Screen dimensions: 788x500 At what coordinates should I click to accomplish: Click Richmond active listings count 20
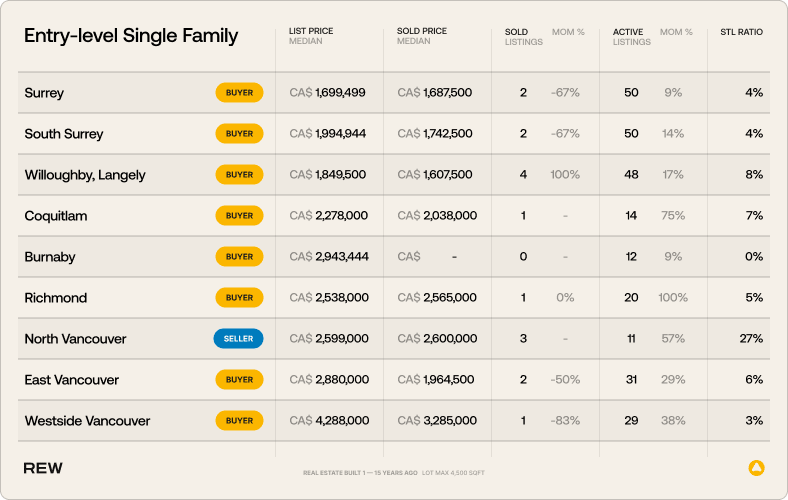(x=631, y=297)
